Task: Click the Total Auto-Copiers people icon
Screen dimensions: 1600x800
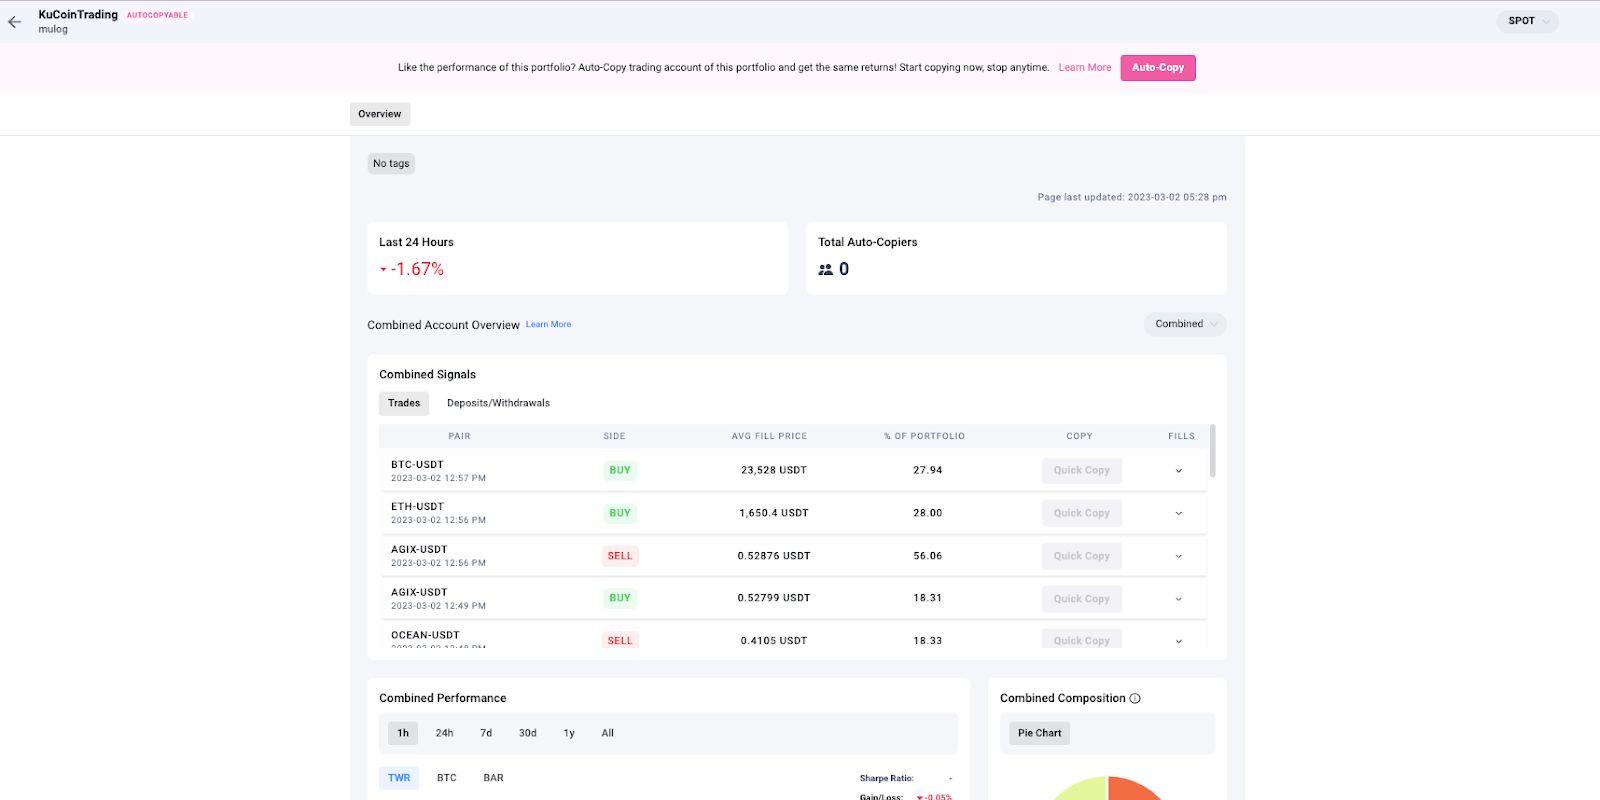Action: pos(826,270)
